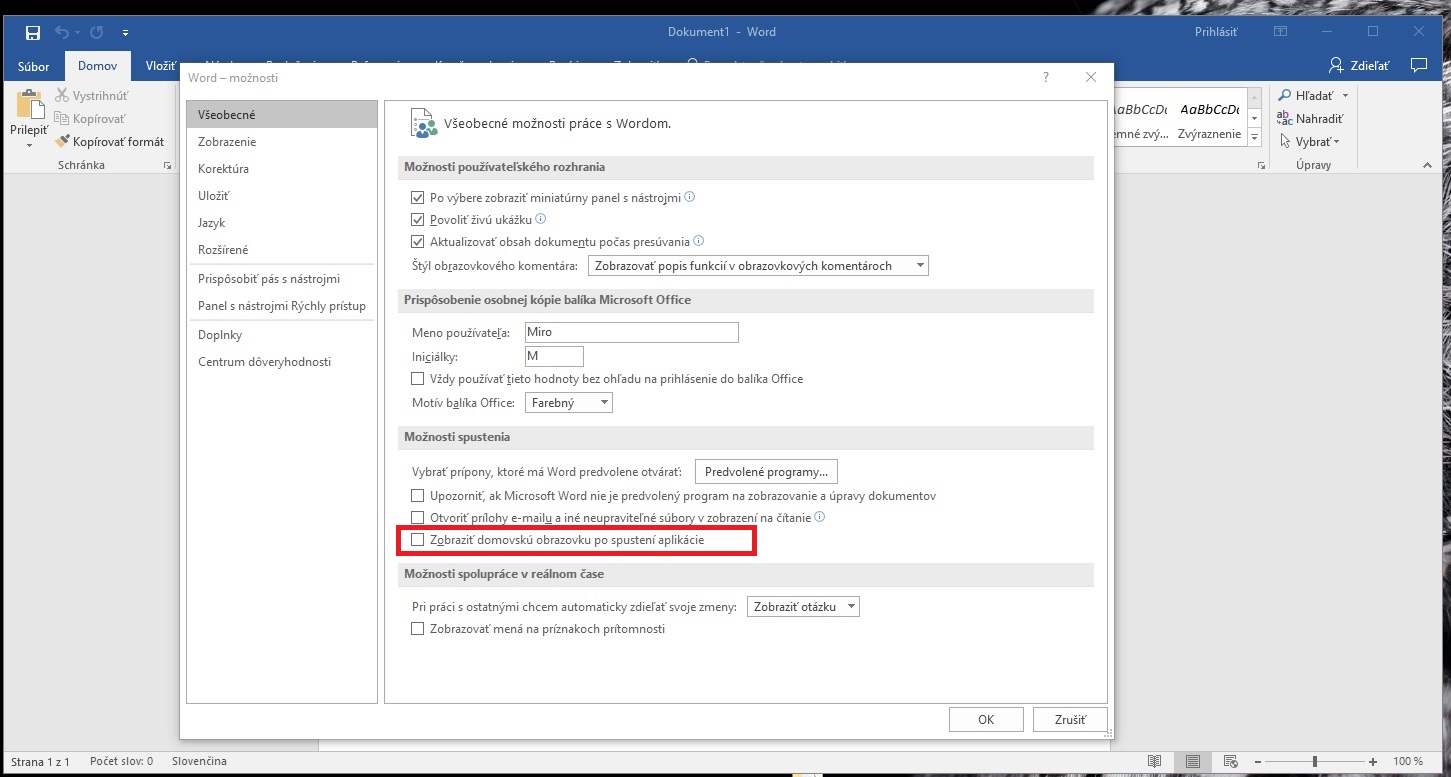Click the Zdieľať share person icon
Viewport: 1451px width, 777px height.
pyautogui.click(x=1337, y=65)
